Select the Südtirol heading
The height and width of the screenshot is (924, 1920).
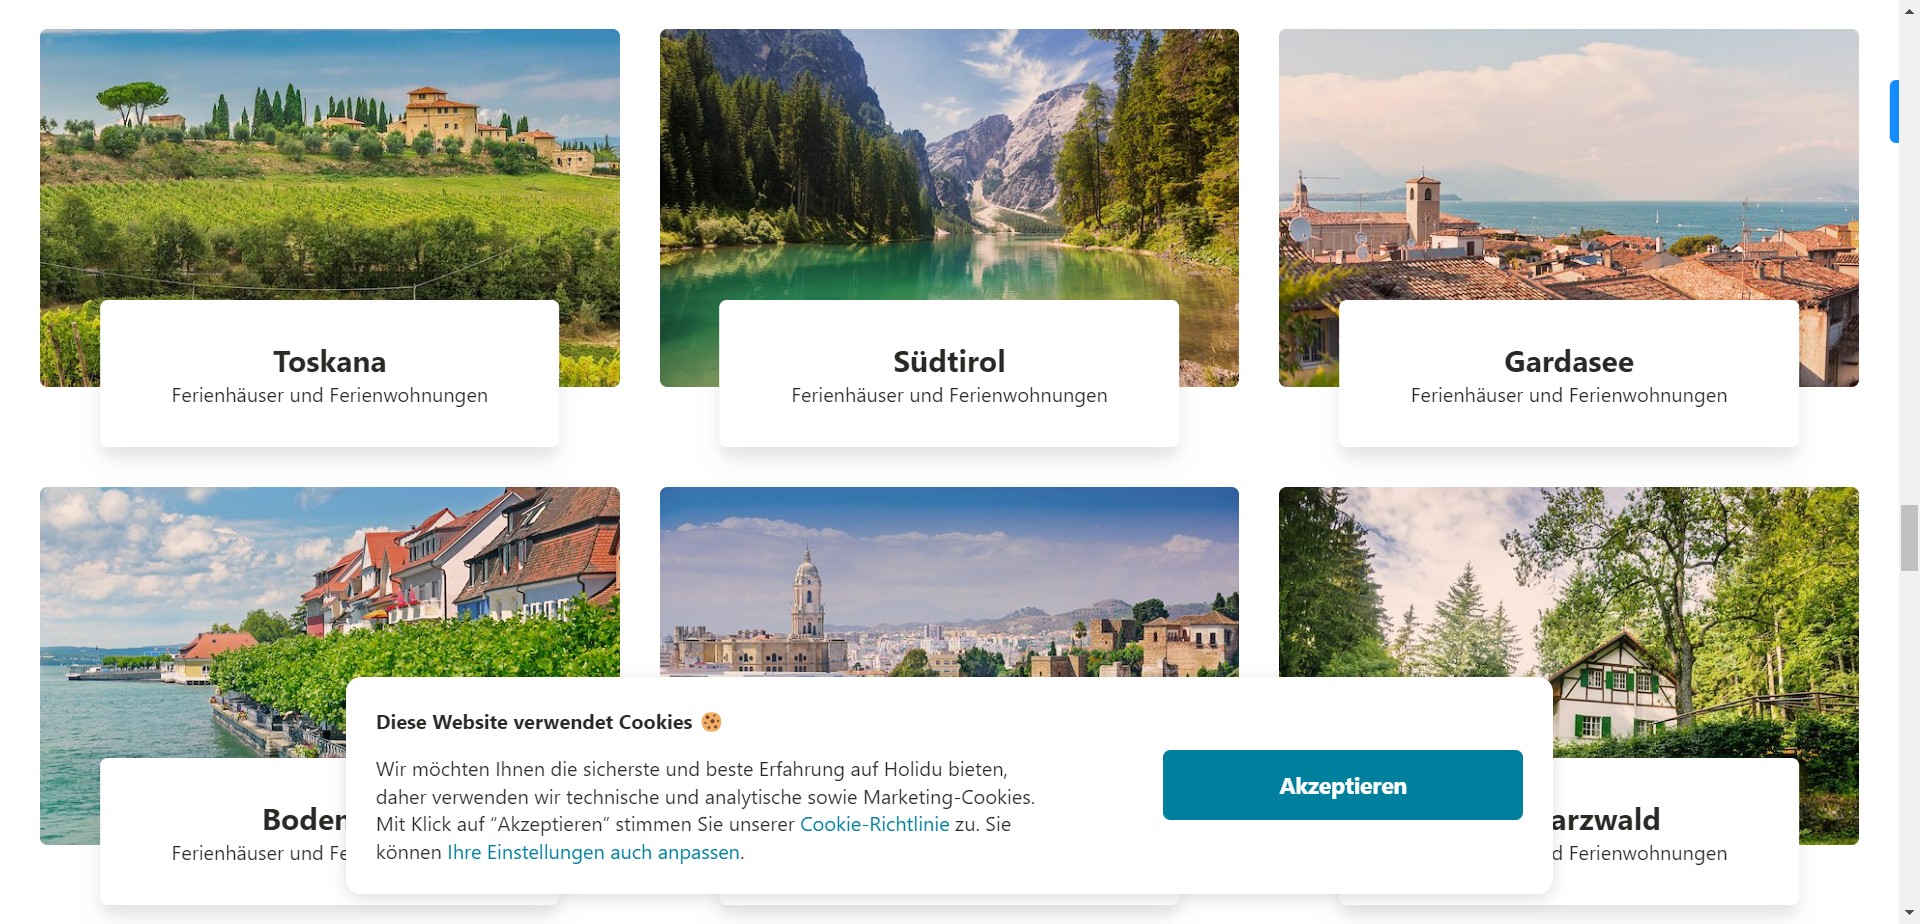click(949, 361)
